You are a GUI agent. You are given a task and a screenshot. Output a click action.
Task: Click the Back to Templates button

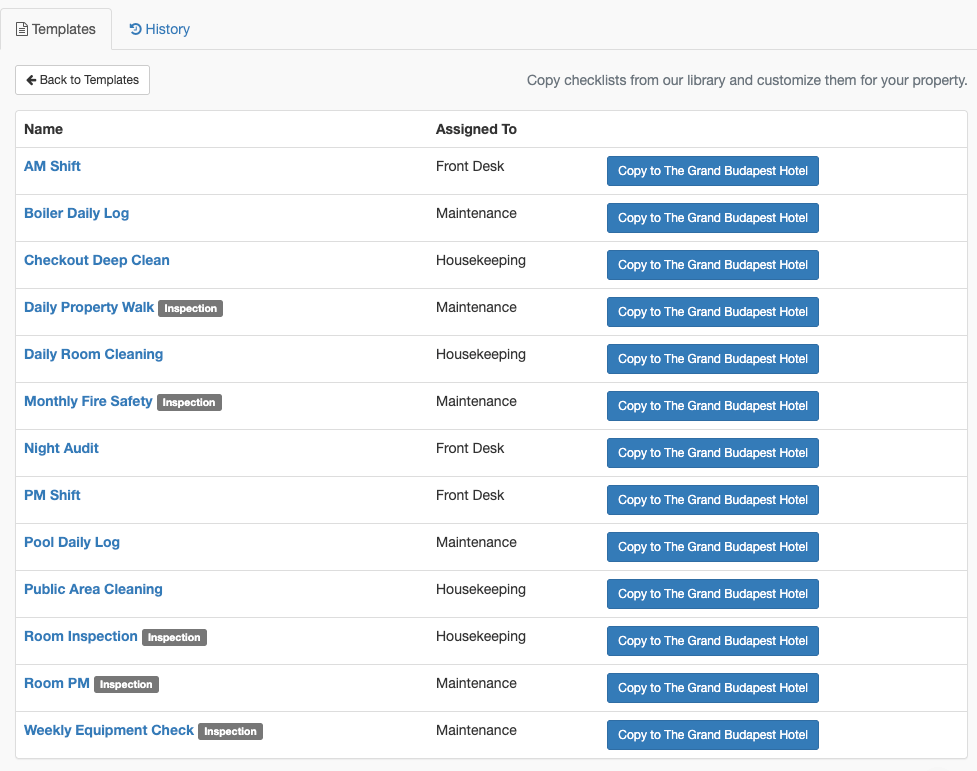(82, 80)
